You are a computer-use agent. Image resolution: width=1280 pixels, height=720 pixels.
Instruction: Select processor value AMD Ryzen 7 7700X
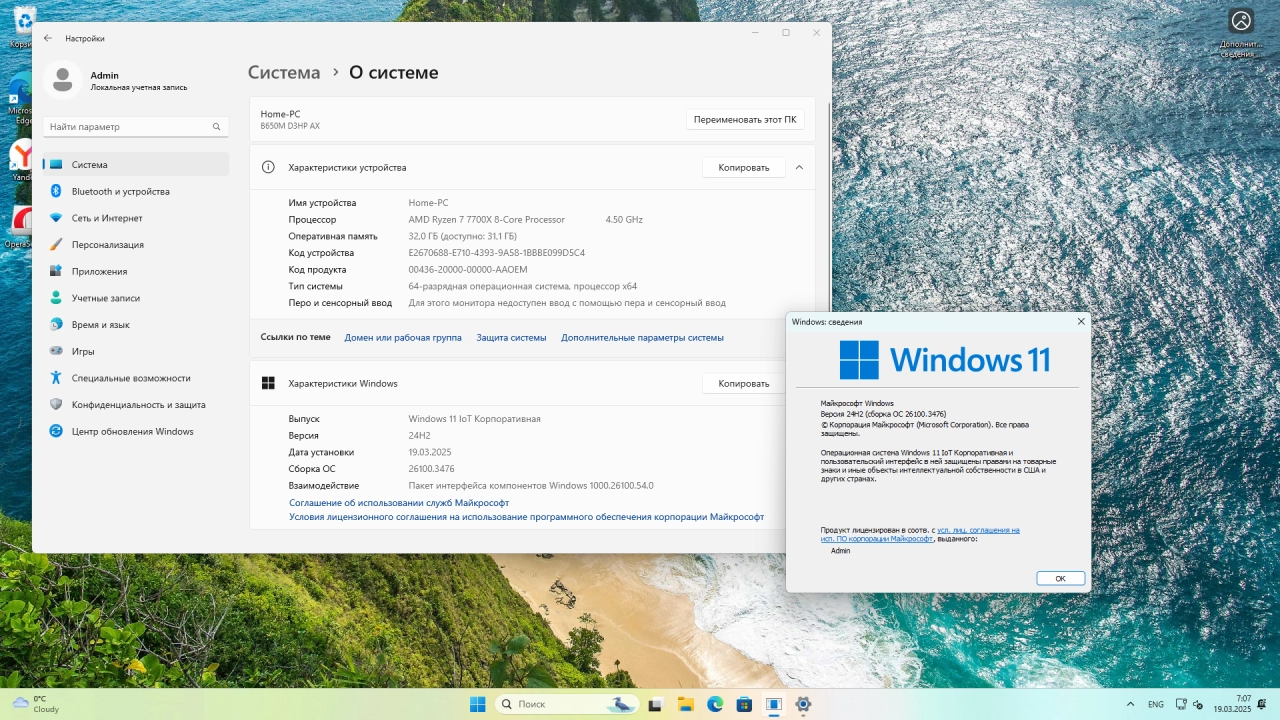pyautogui.click(x=486, y=219)
